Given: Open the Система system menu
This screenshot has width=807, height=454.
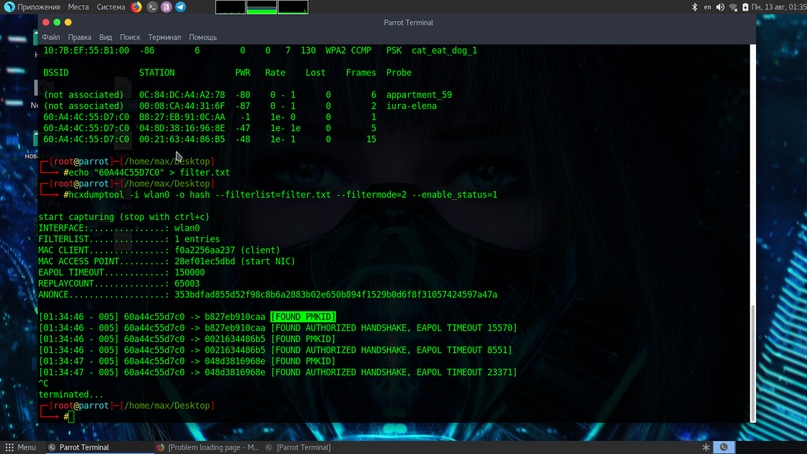Looking at the screenshot, I should (110, 7).
